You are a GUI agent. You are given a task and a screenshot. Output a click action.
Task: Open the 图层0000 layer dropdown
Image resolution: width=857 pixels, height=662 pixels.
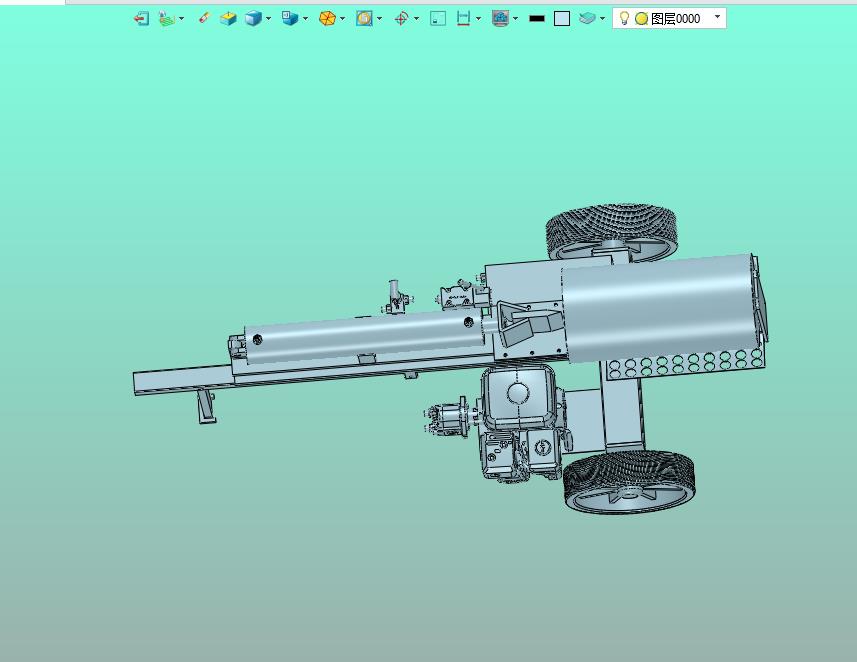point(718,17)
